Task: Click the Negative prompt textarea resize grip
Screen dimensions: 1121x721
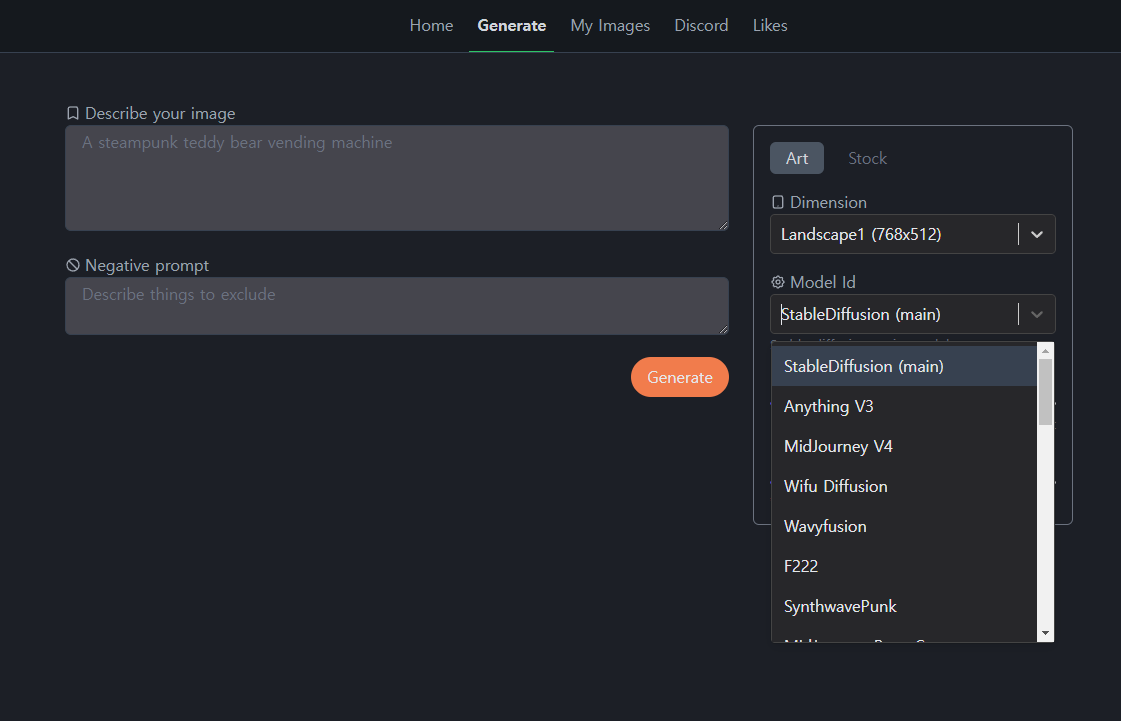Action: [724, 329]
